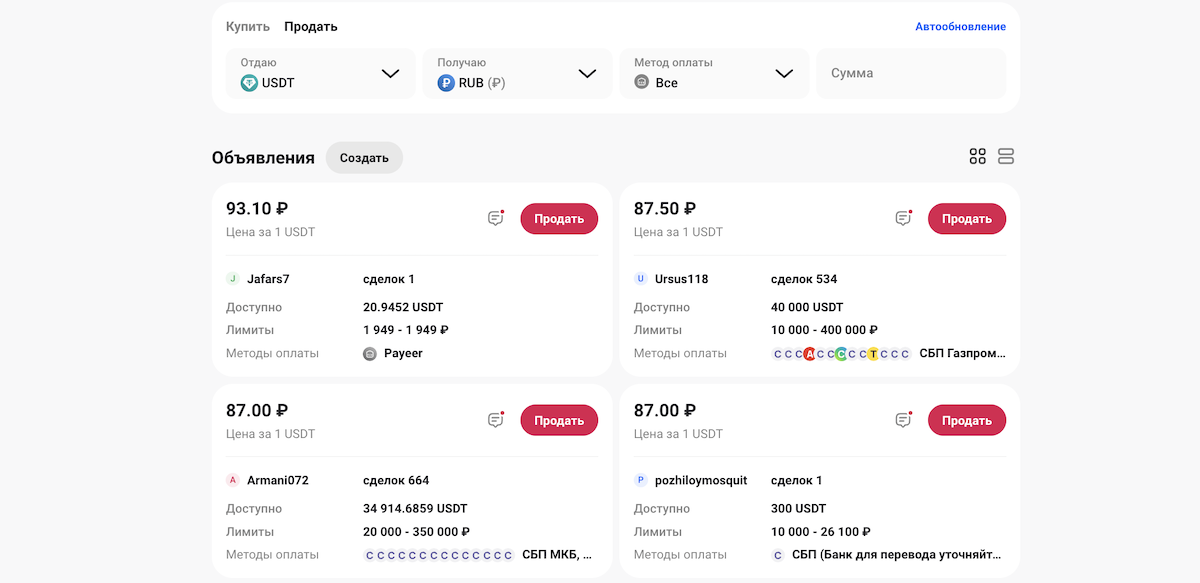Image resolution: width=1200 pixels, height=583 pixels.
Task: Click the green Sber icon on Ursus118's offer
Action: (x=840, y=353)
